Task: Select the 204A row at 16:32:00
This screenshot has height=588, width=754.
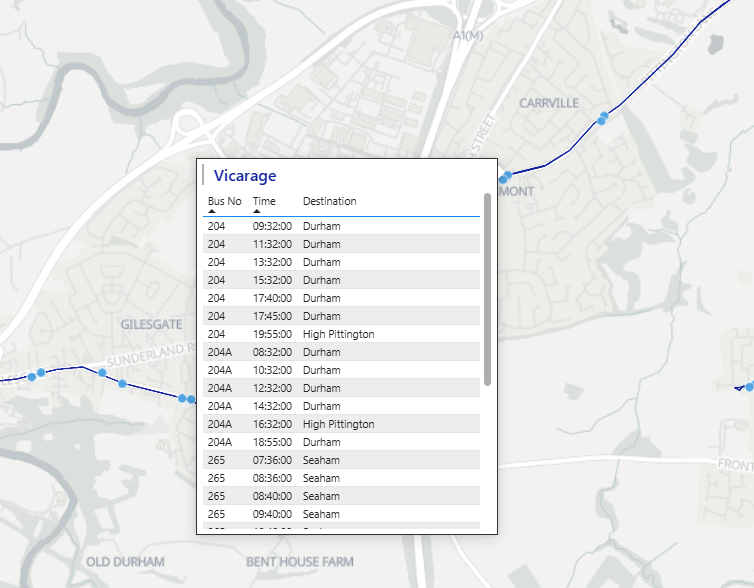Action: pyautogui.click(x=340, y=424)
